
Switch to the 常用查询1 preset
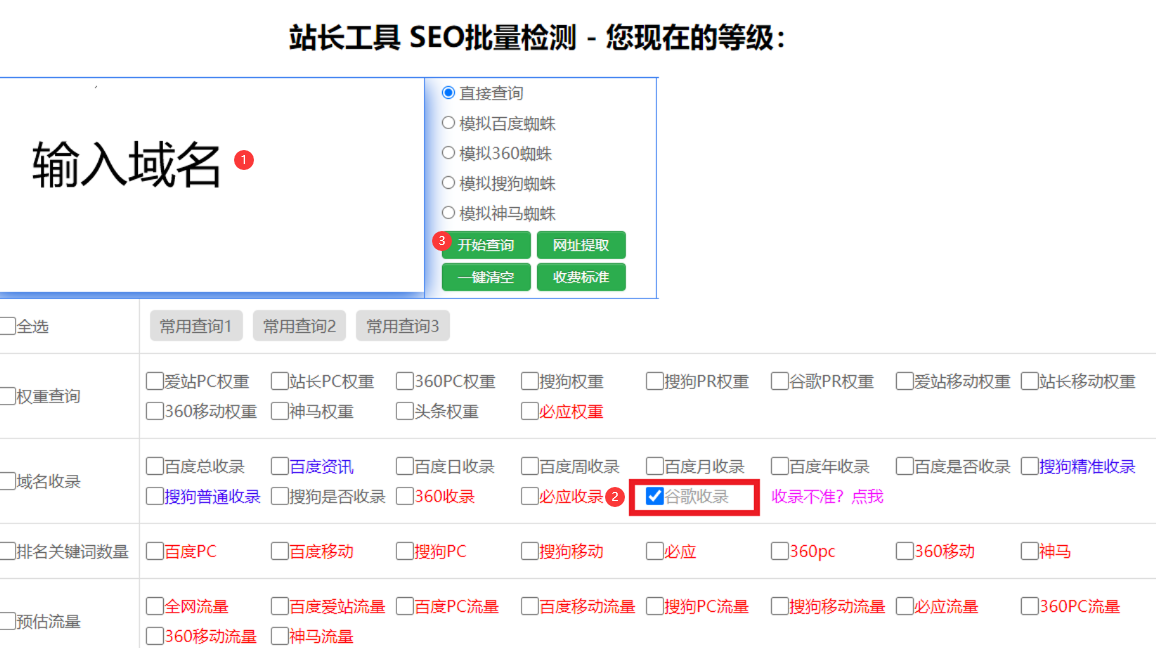pos(195,325)
